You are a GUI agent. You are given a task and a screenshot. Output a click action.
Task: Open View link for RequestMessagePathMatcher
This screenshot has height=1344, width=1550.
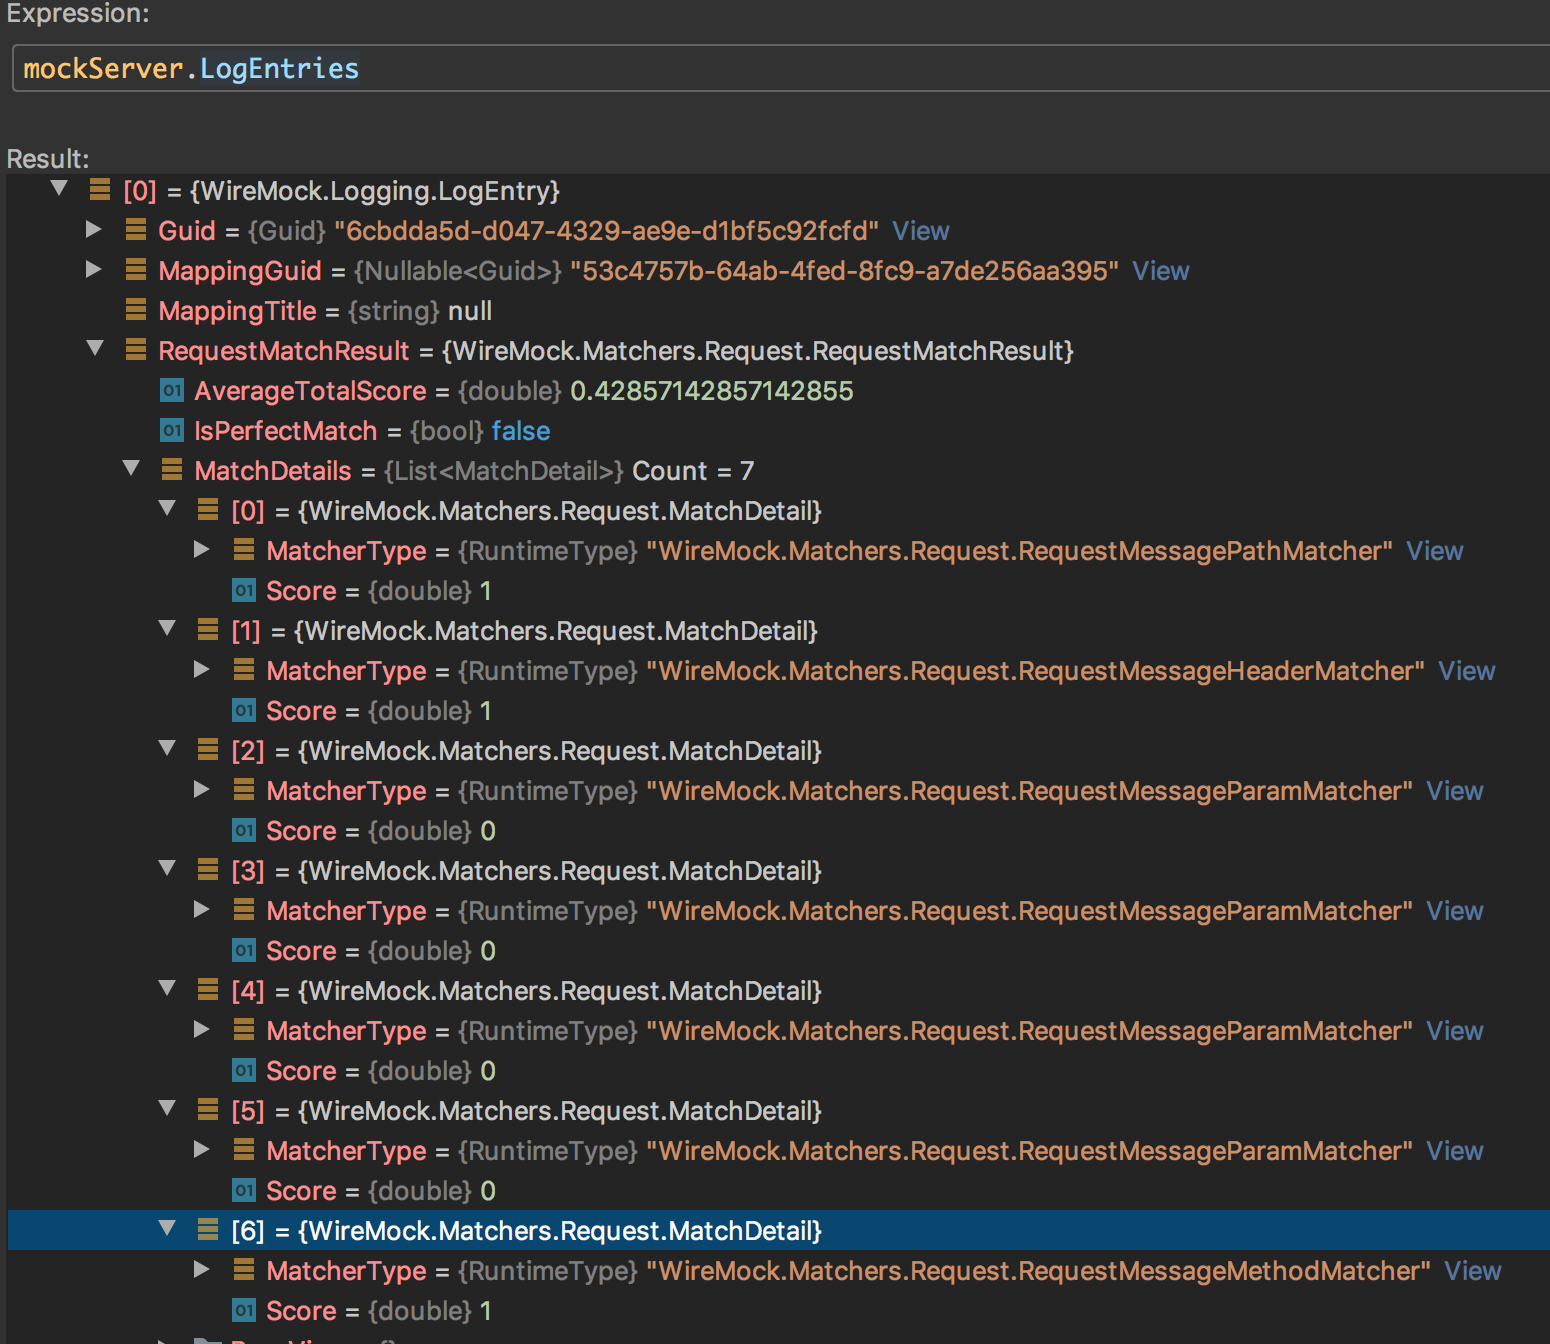coord(1434,551)
